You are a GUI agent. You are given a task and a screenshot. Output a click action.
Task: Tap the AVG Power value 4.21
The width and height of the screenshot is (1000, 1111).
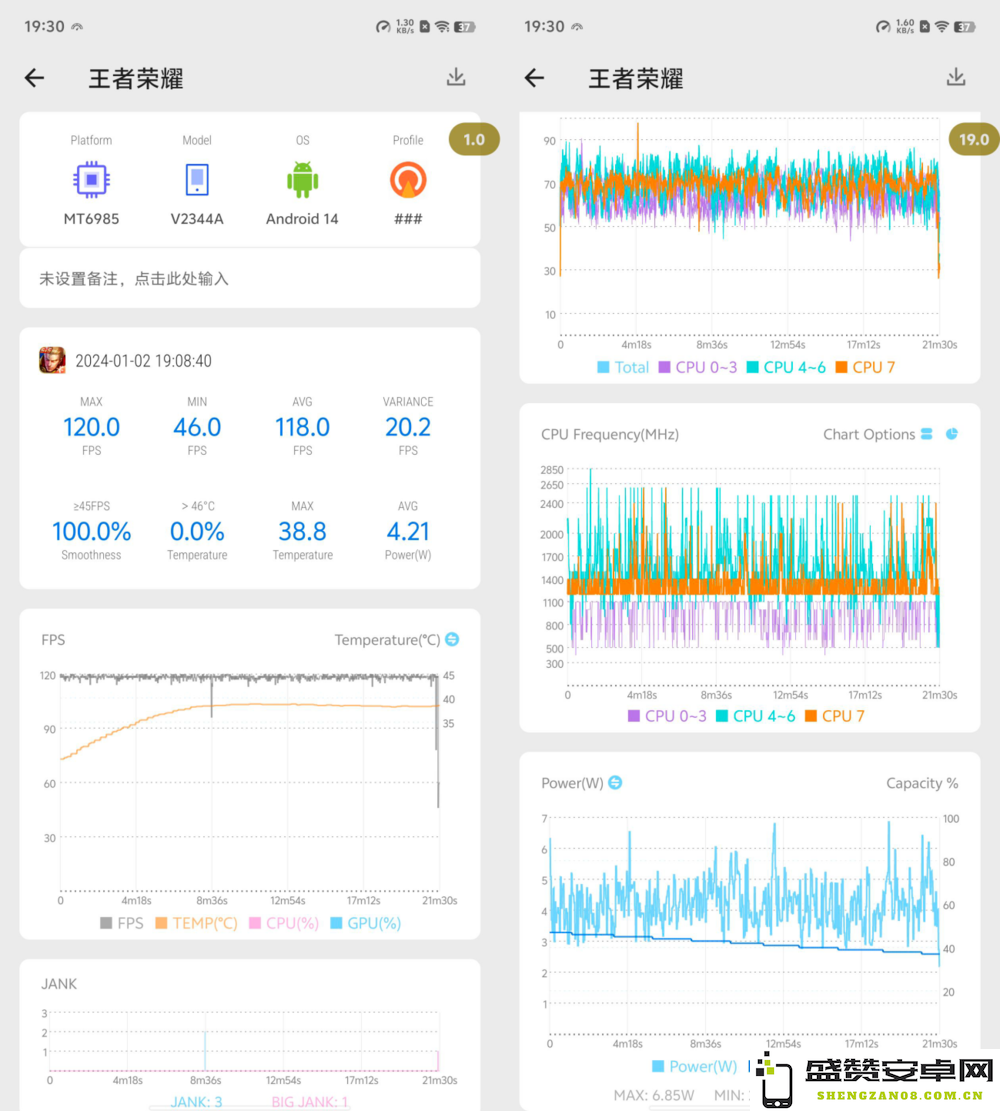408,531
